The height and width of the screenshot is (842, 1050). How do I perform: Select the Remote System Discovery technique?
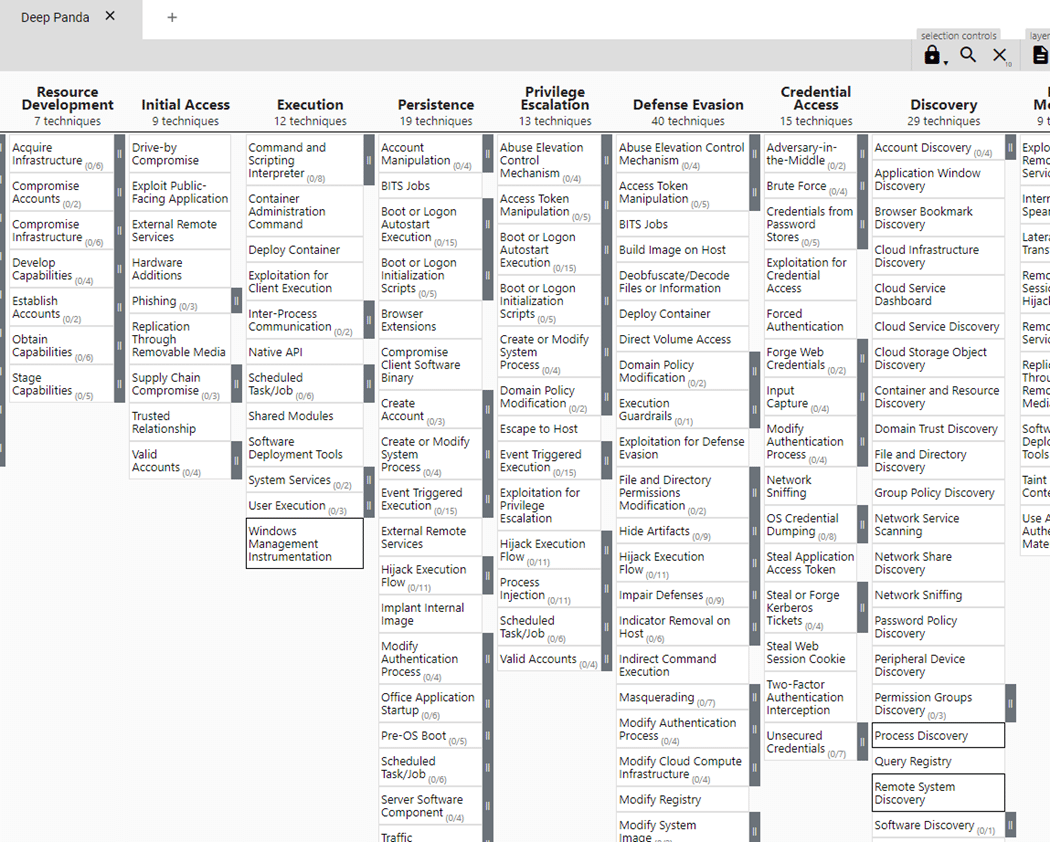(937, 793)
